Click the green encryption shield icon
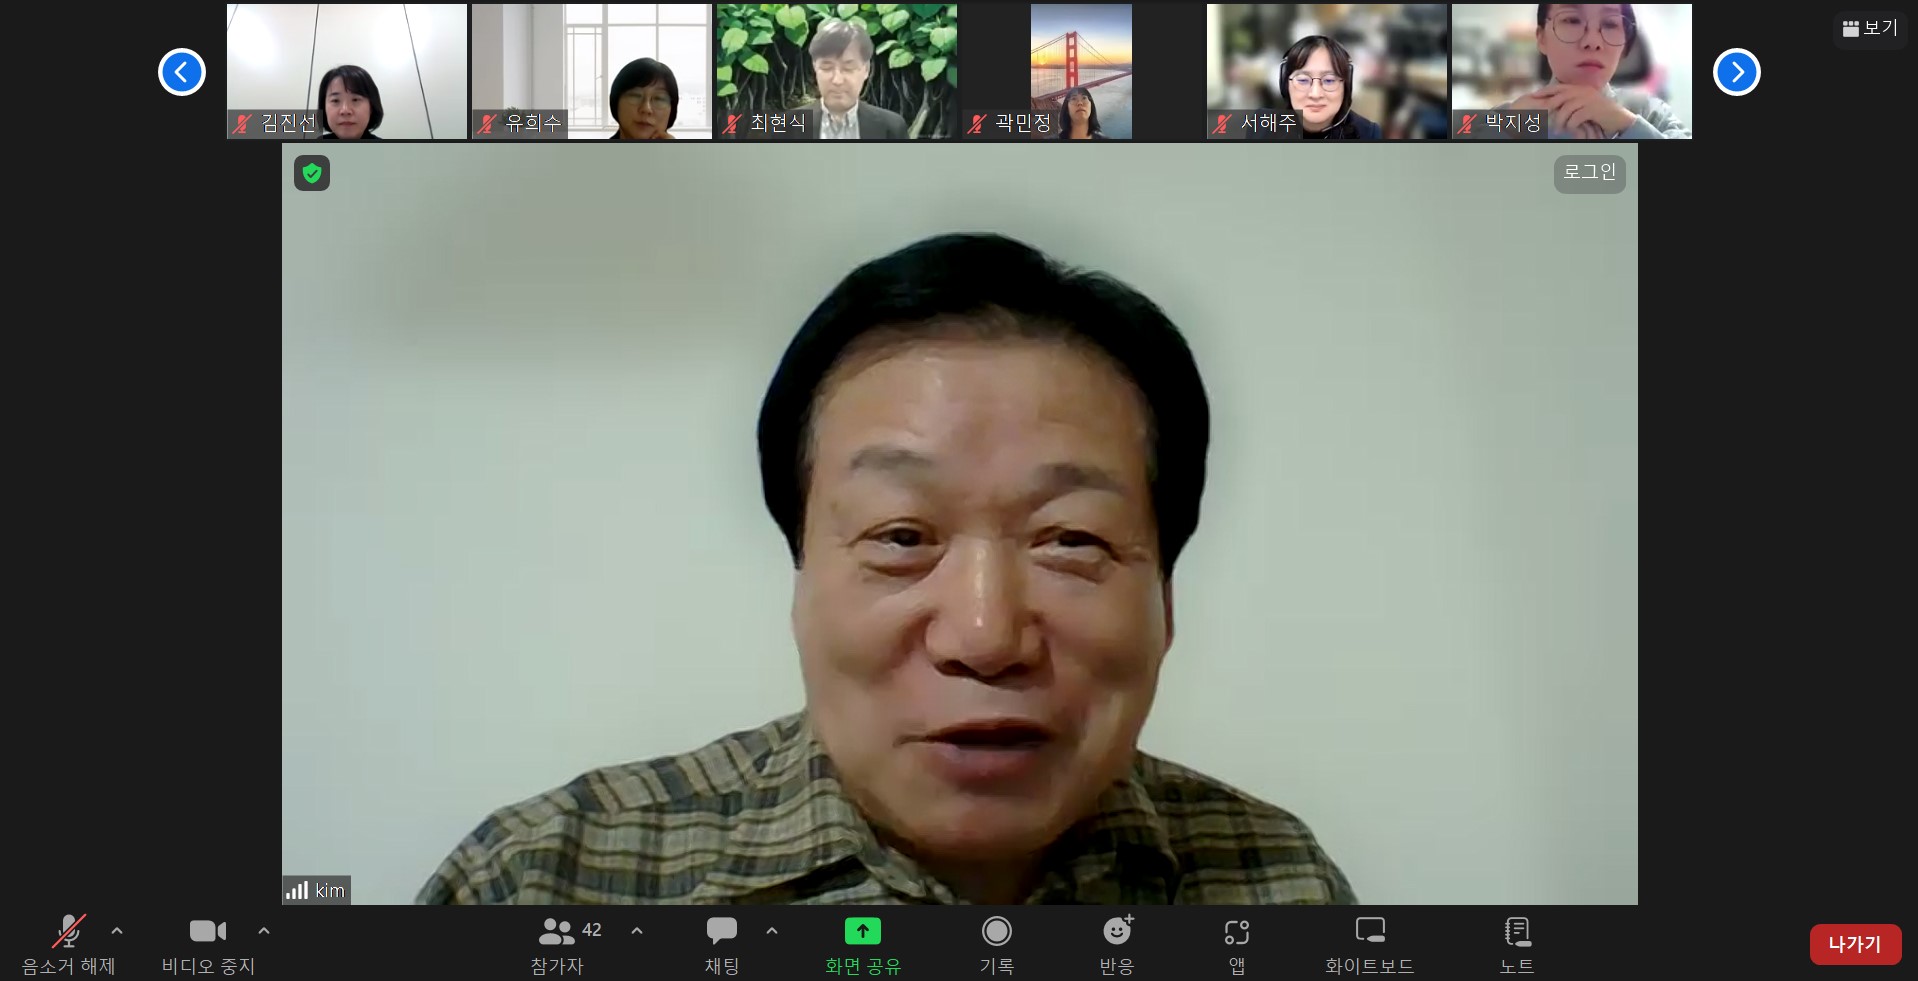This screenshot has width=1918, height=981. [x=312, y=173]
